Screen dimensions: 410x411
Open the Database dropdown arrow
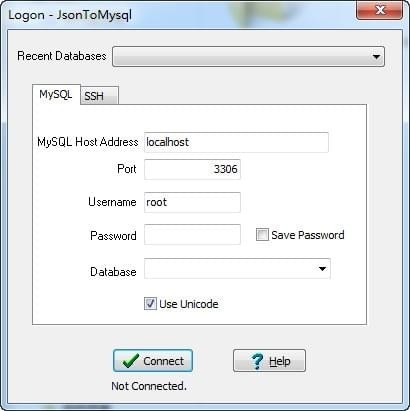[x=322, y=269]
